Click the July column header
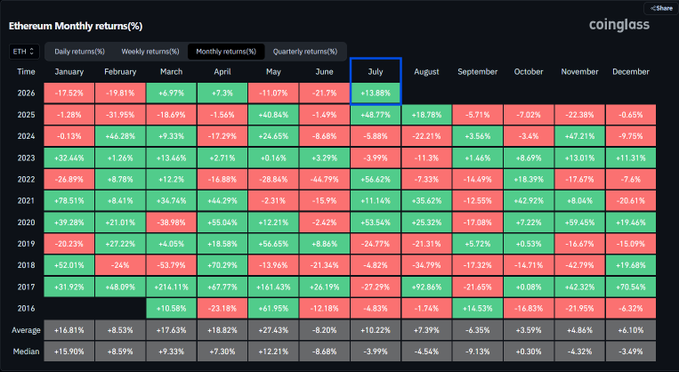 tap(375, 72)
